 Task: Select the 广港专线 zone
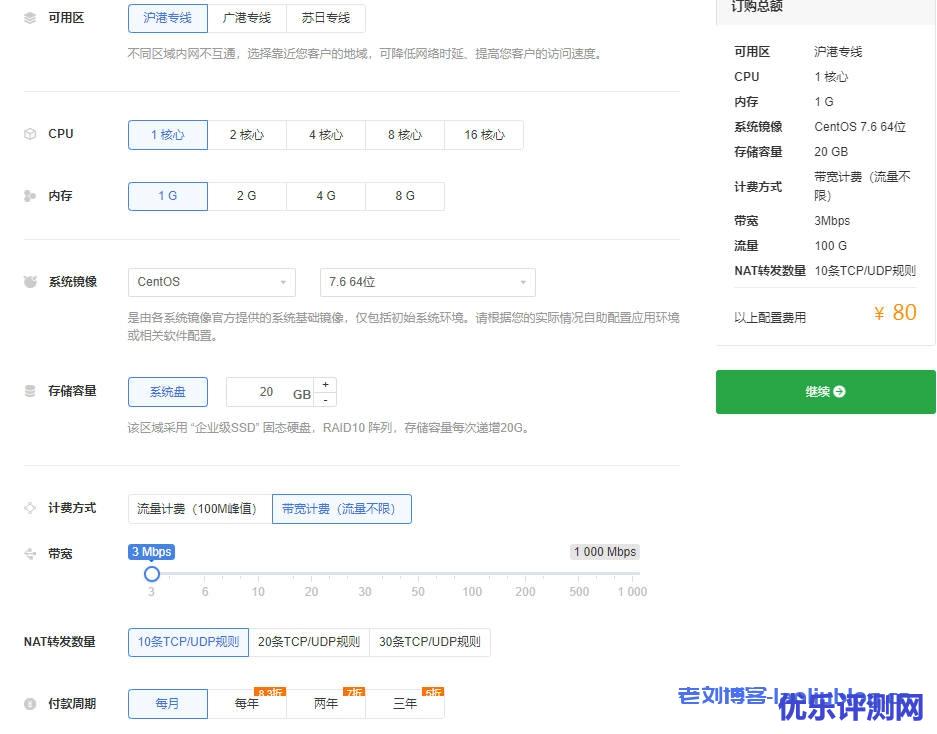point(247,18)
